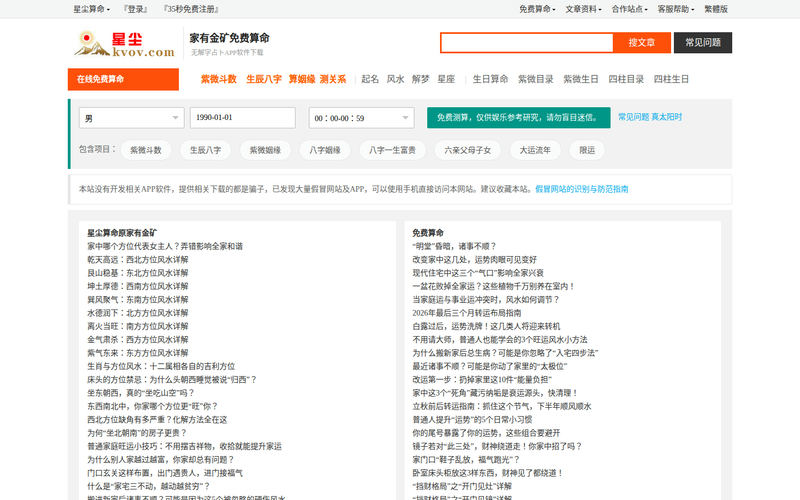Expand the 文章资料 dropdown menu
This screenshot has height=500, width=800.
[x=583, y=9]
